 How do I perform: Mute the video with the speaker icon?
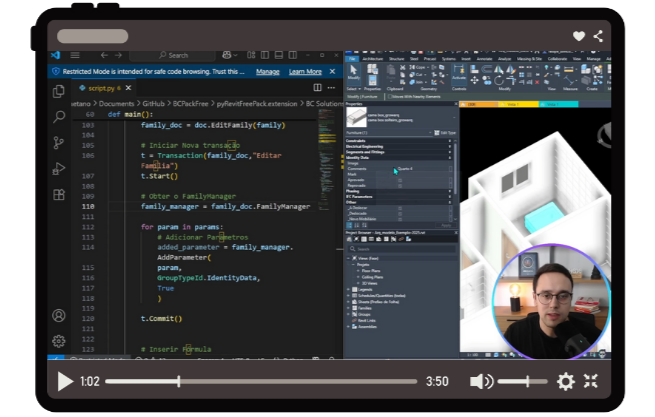[481, 381]
